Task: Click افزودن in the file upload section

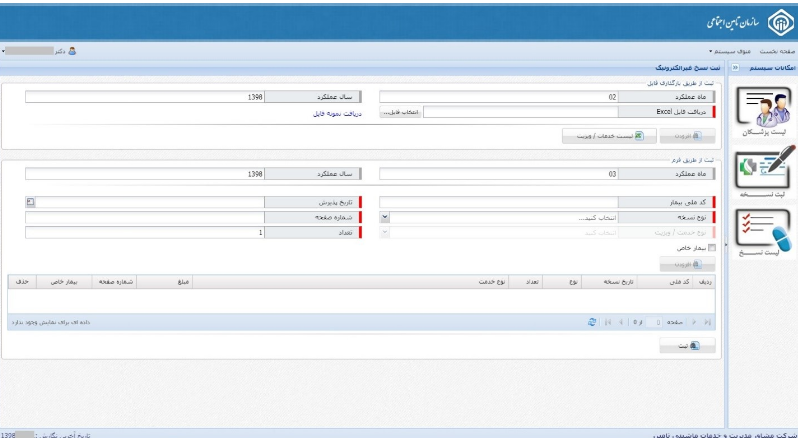Action: pos(687,136)
